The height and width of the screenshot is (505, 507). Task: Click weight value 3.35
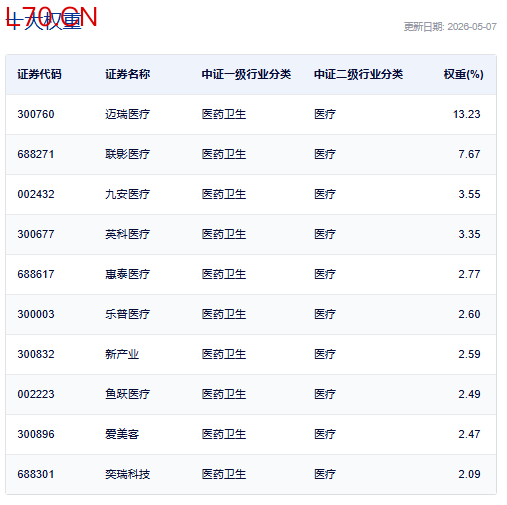469,234
